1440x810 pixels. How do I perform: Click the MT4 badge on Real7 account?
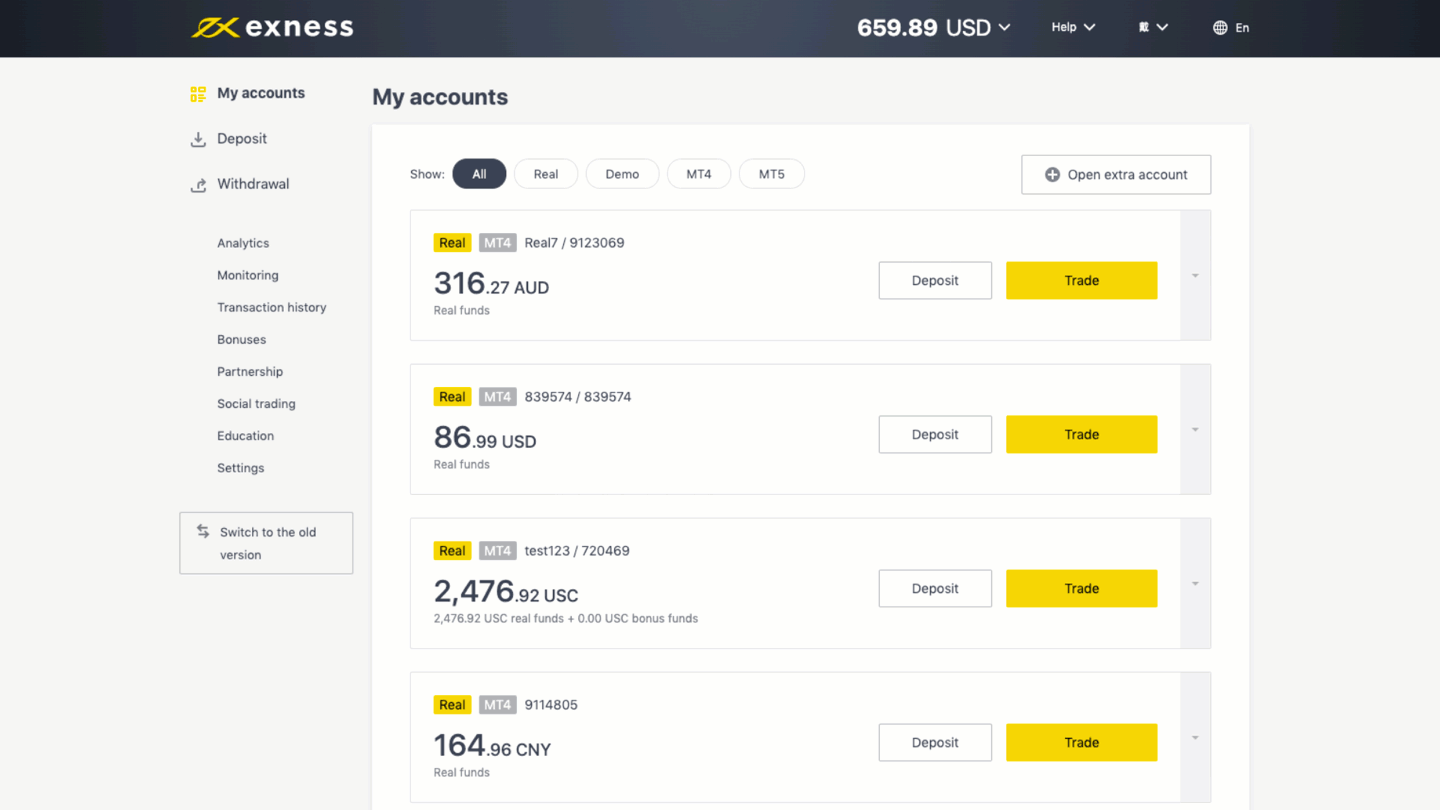coord(497,242)
